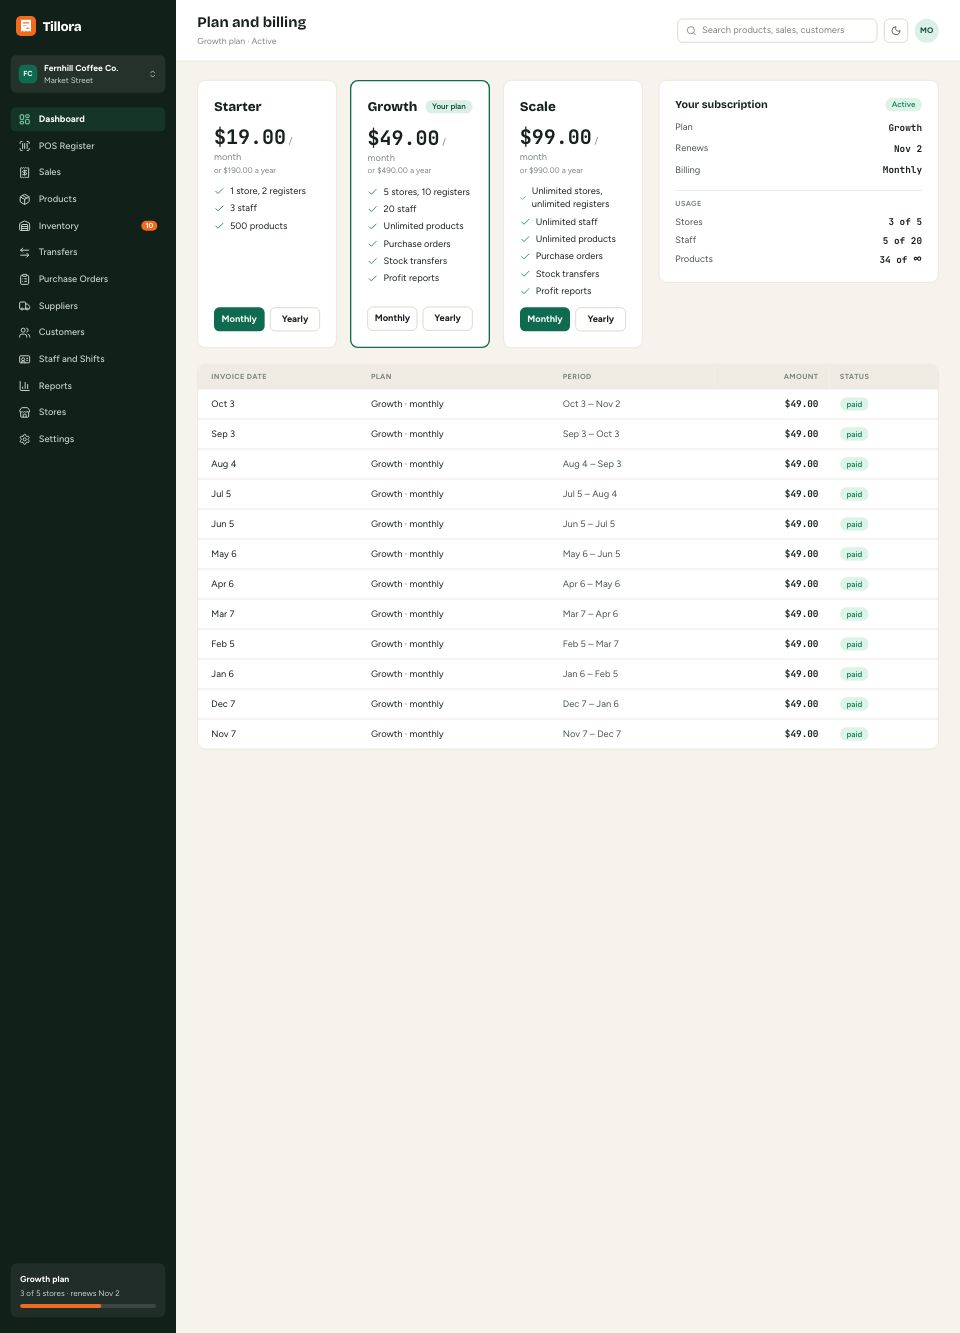The width and height of the screenshot is (960, 1333).
Task: Navigate to Suppliers page
Action: click(88, 306)
